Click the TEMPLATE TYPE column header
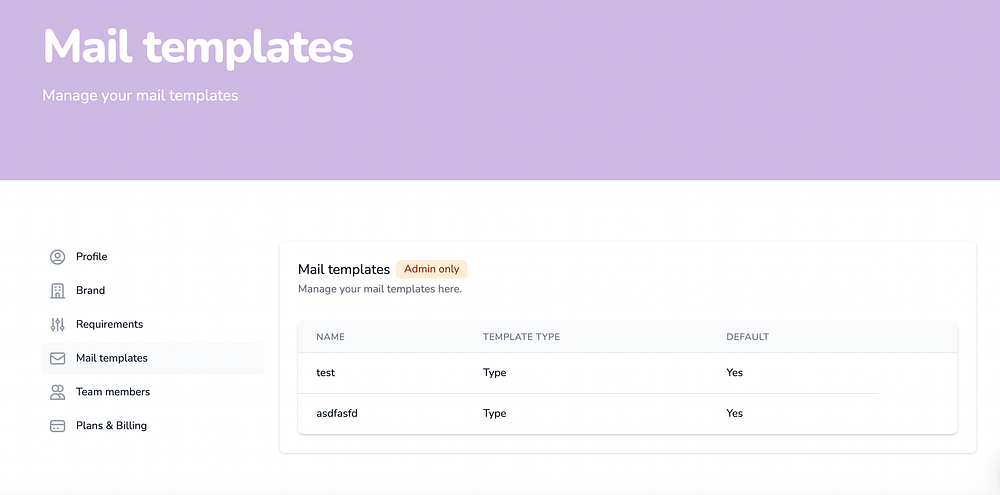 click(521, 337)
